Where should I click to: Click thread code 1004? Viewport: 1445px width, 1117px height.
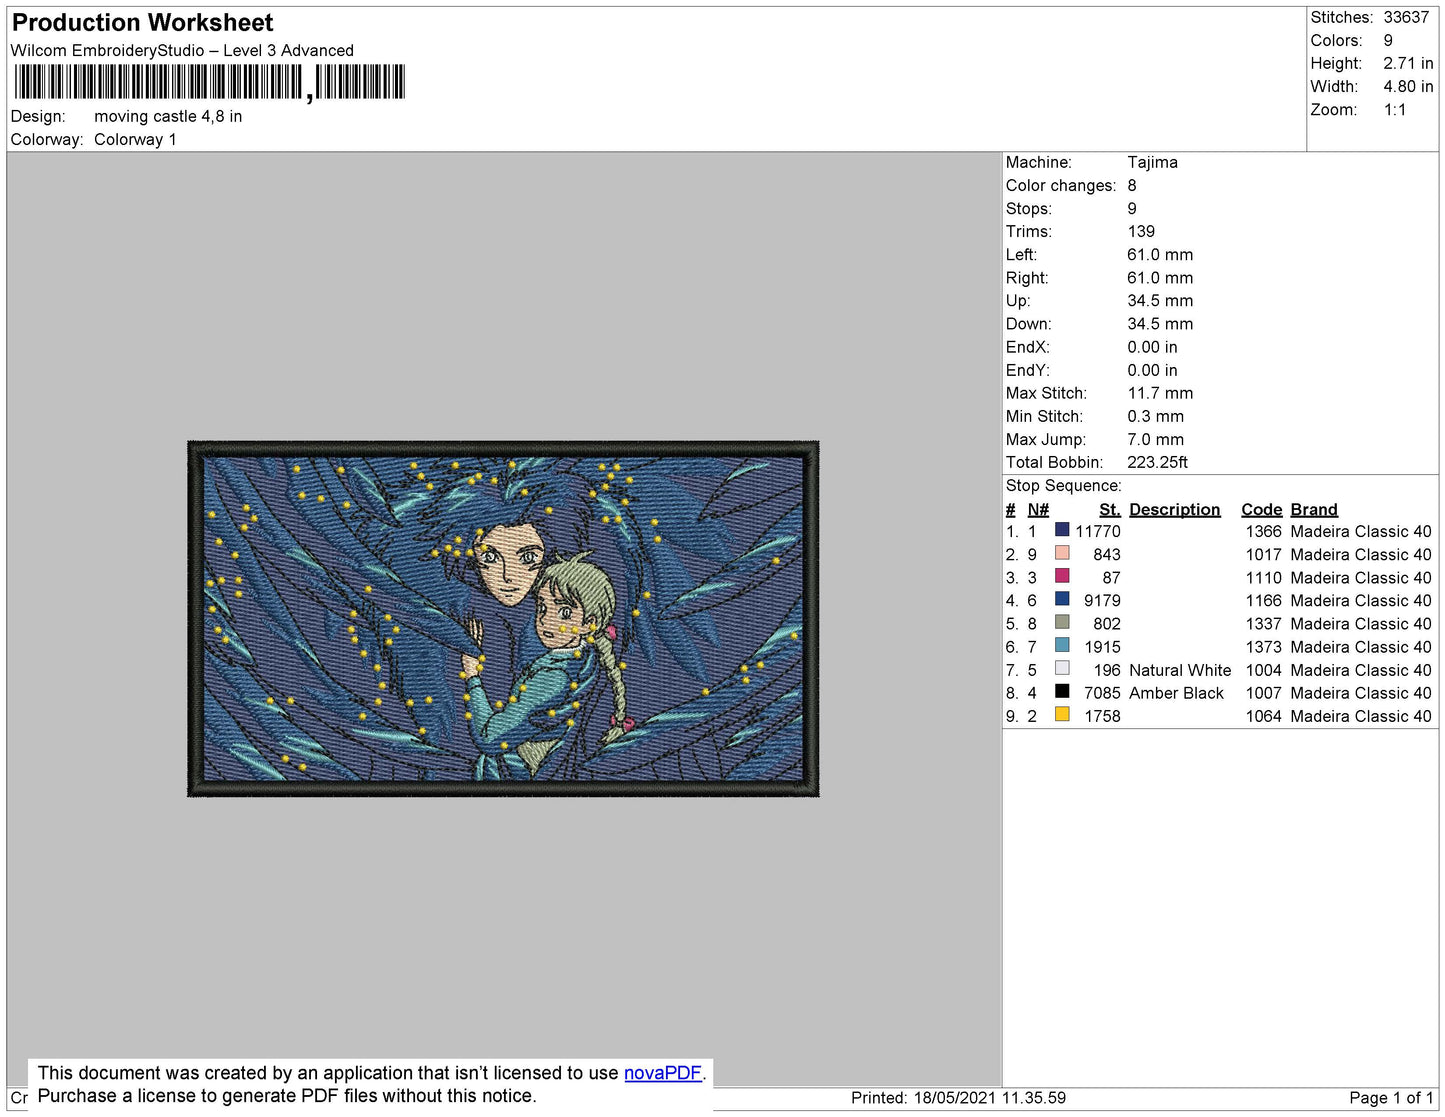1264,670
